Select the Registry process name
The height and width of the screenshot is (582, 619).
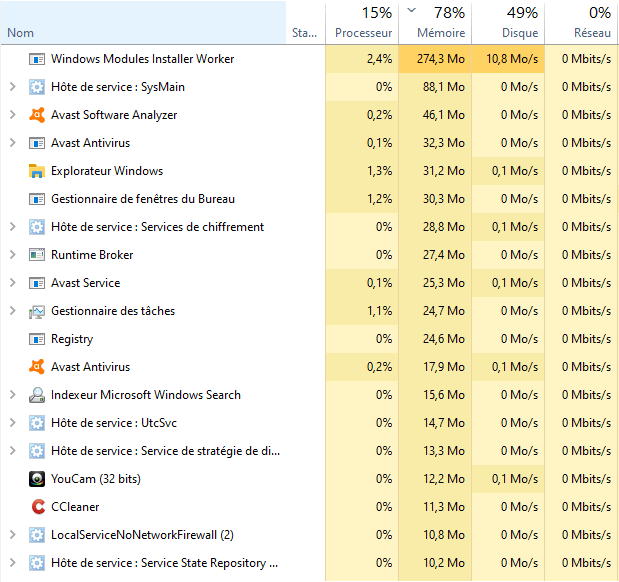pyautogui.click(x=72, y=339)
